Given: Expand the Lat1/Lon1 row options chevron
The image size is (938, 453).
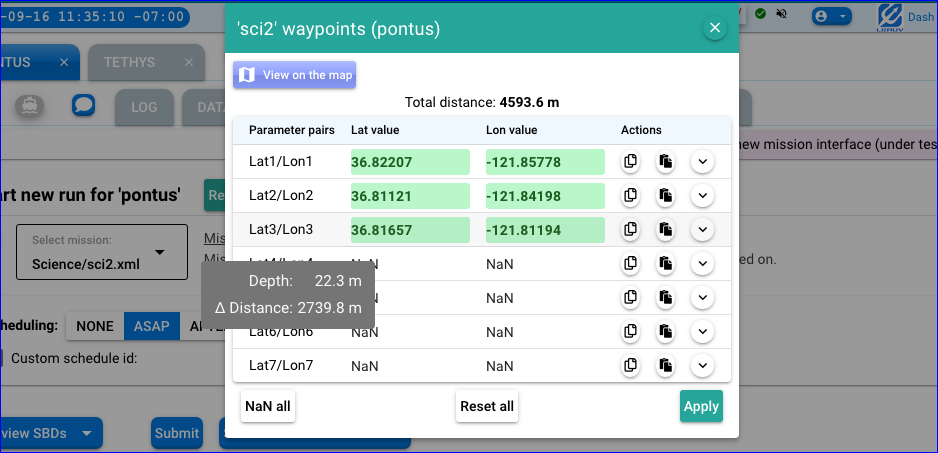Looking at the screenshot, I should pos(702,162).
